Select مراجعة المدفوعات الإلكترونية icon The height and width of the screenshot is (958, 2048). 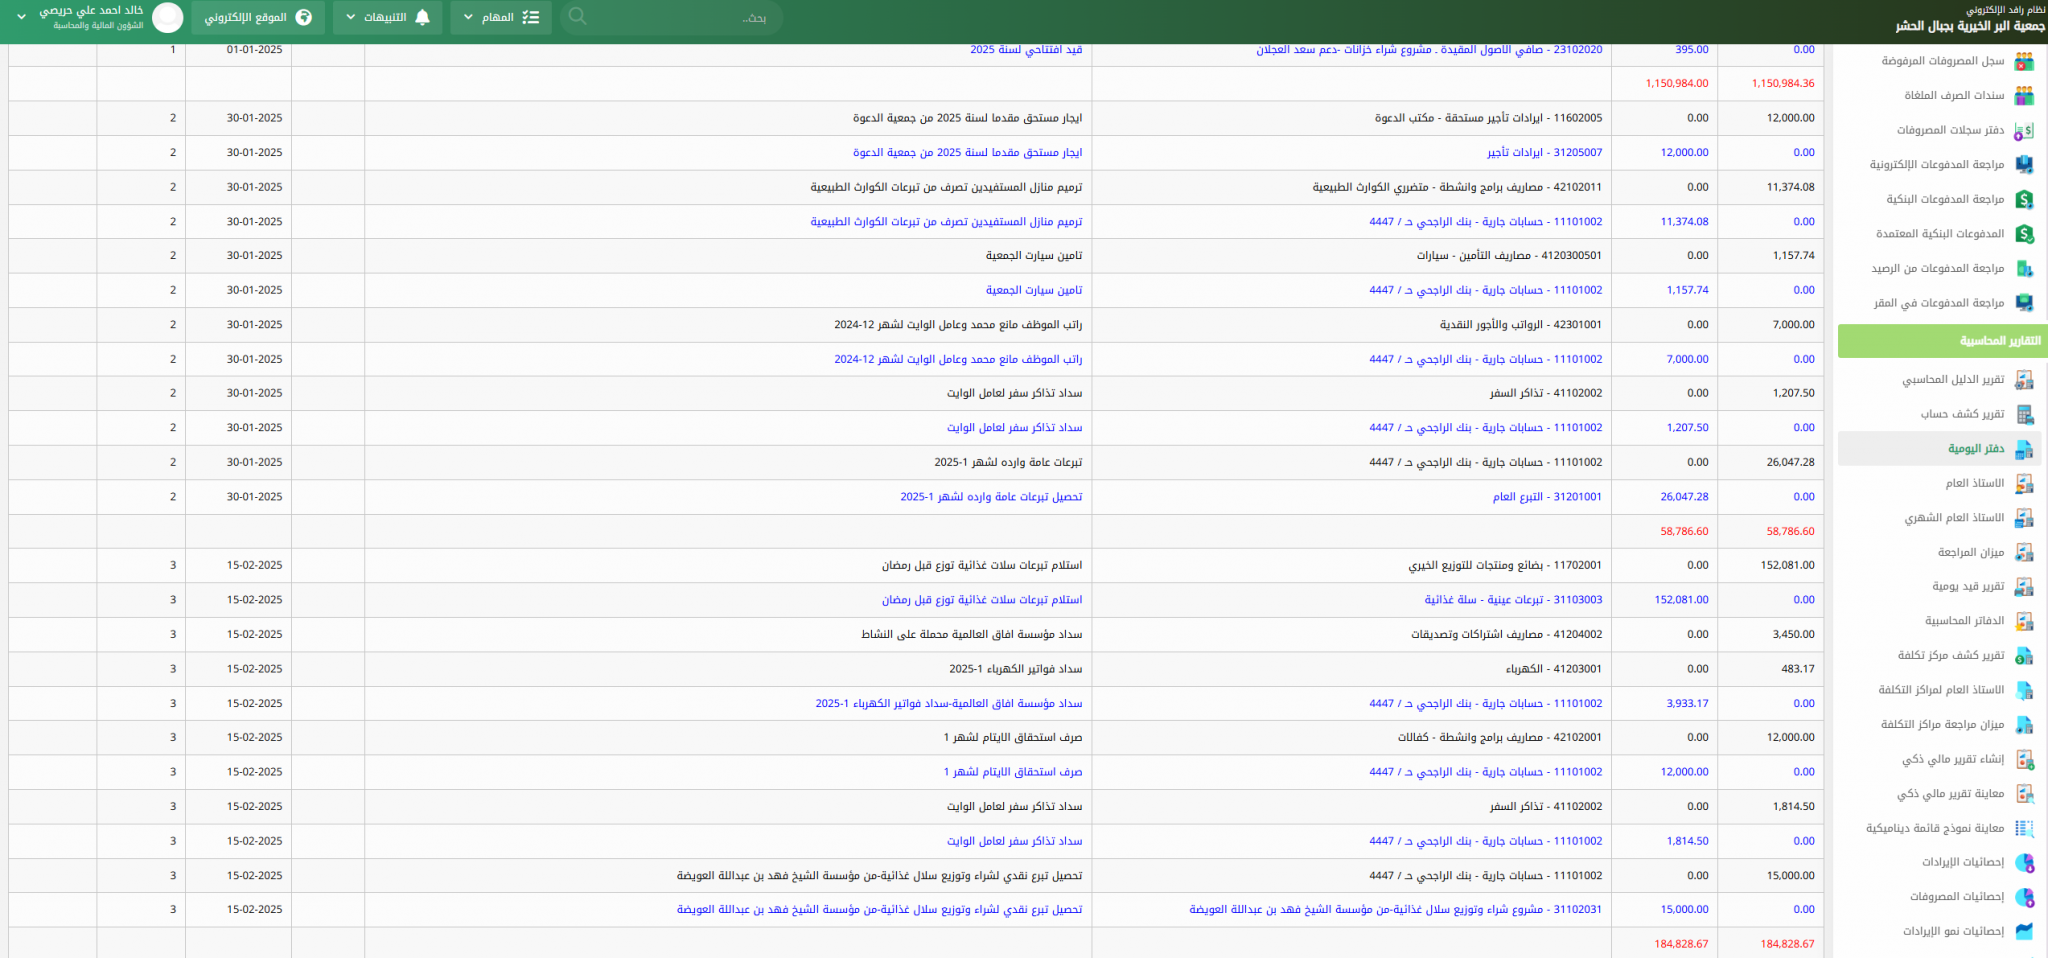click(x=2024, y=165)
